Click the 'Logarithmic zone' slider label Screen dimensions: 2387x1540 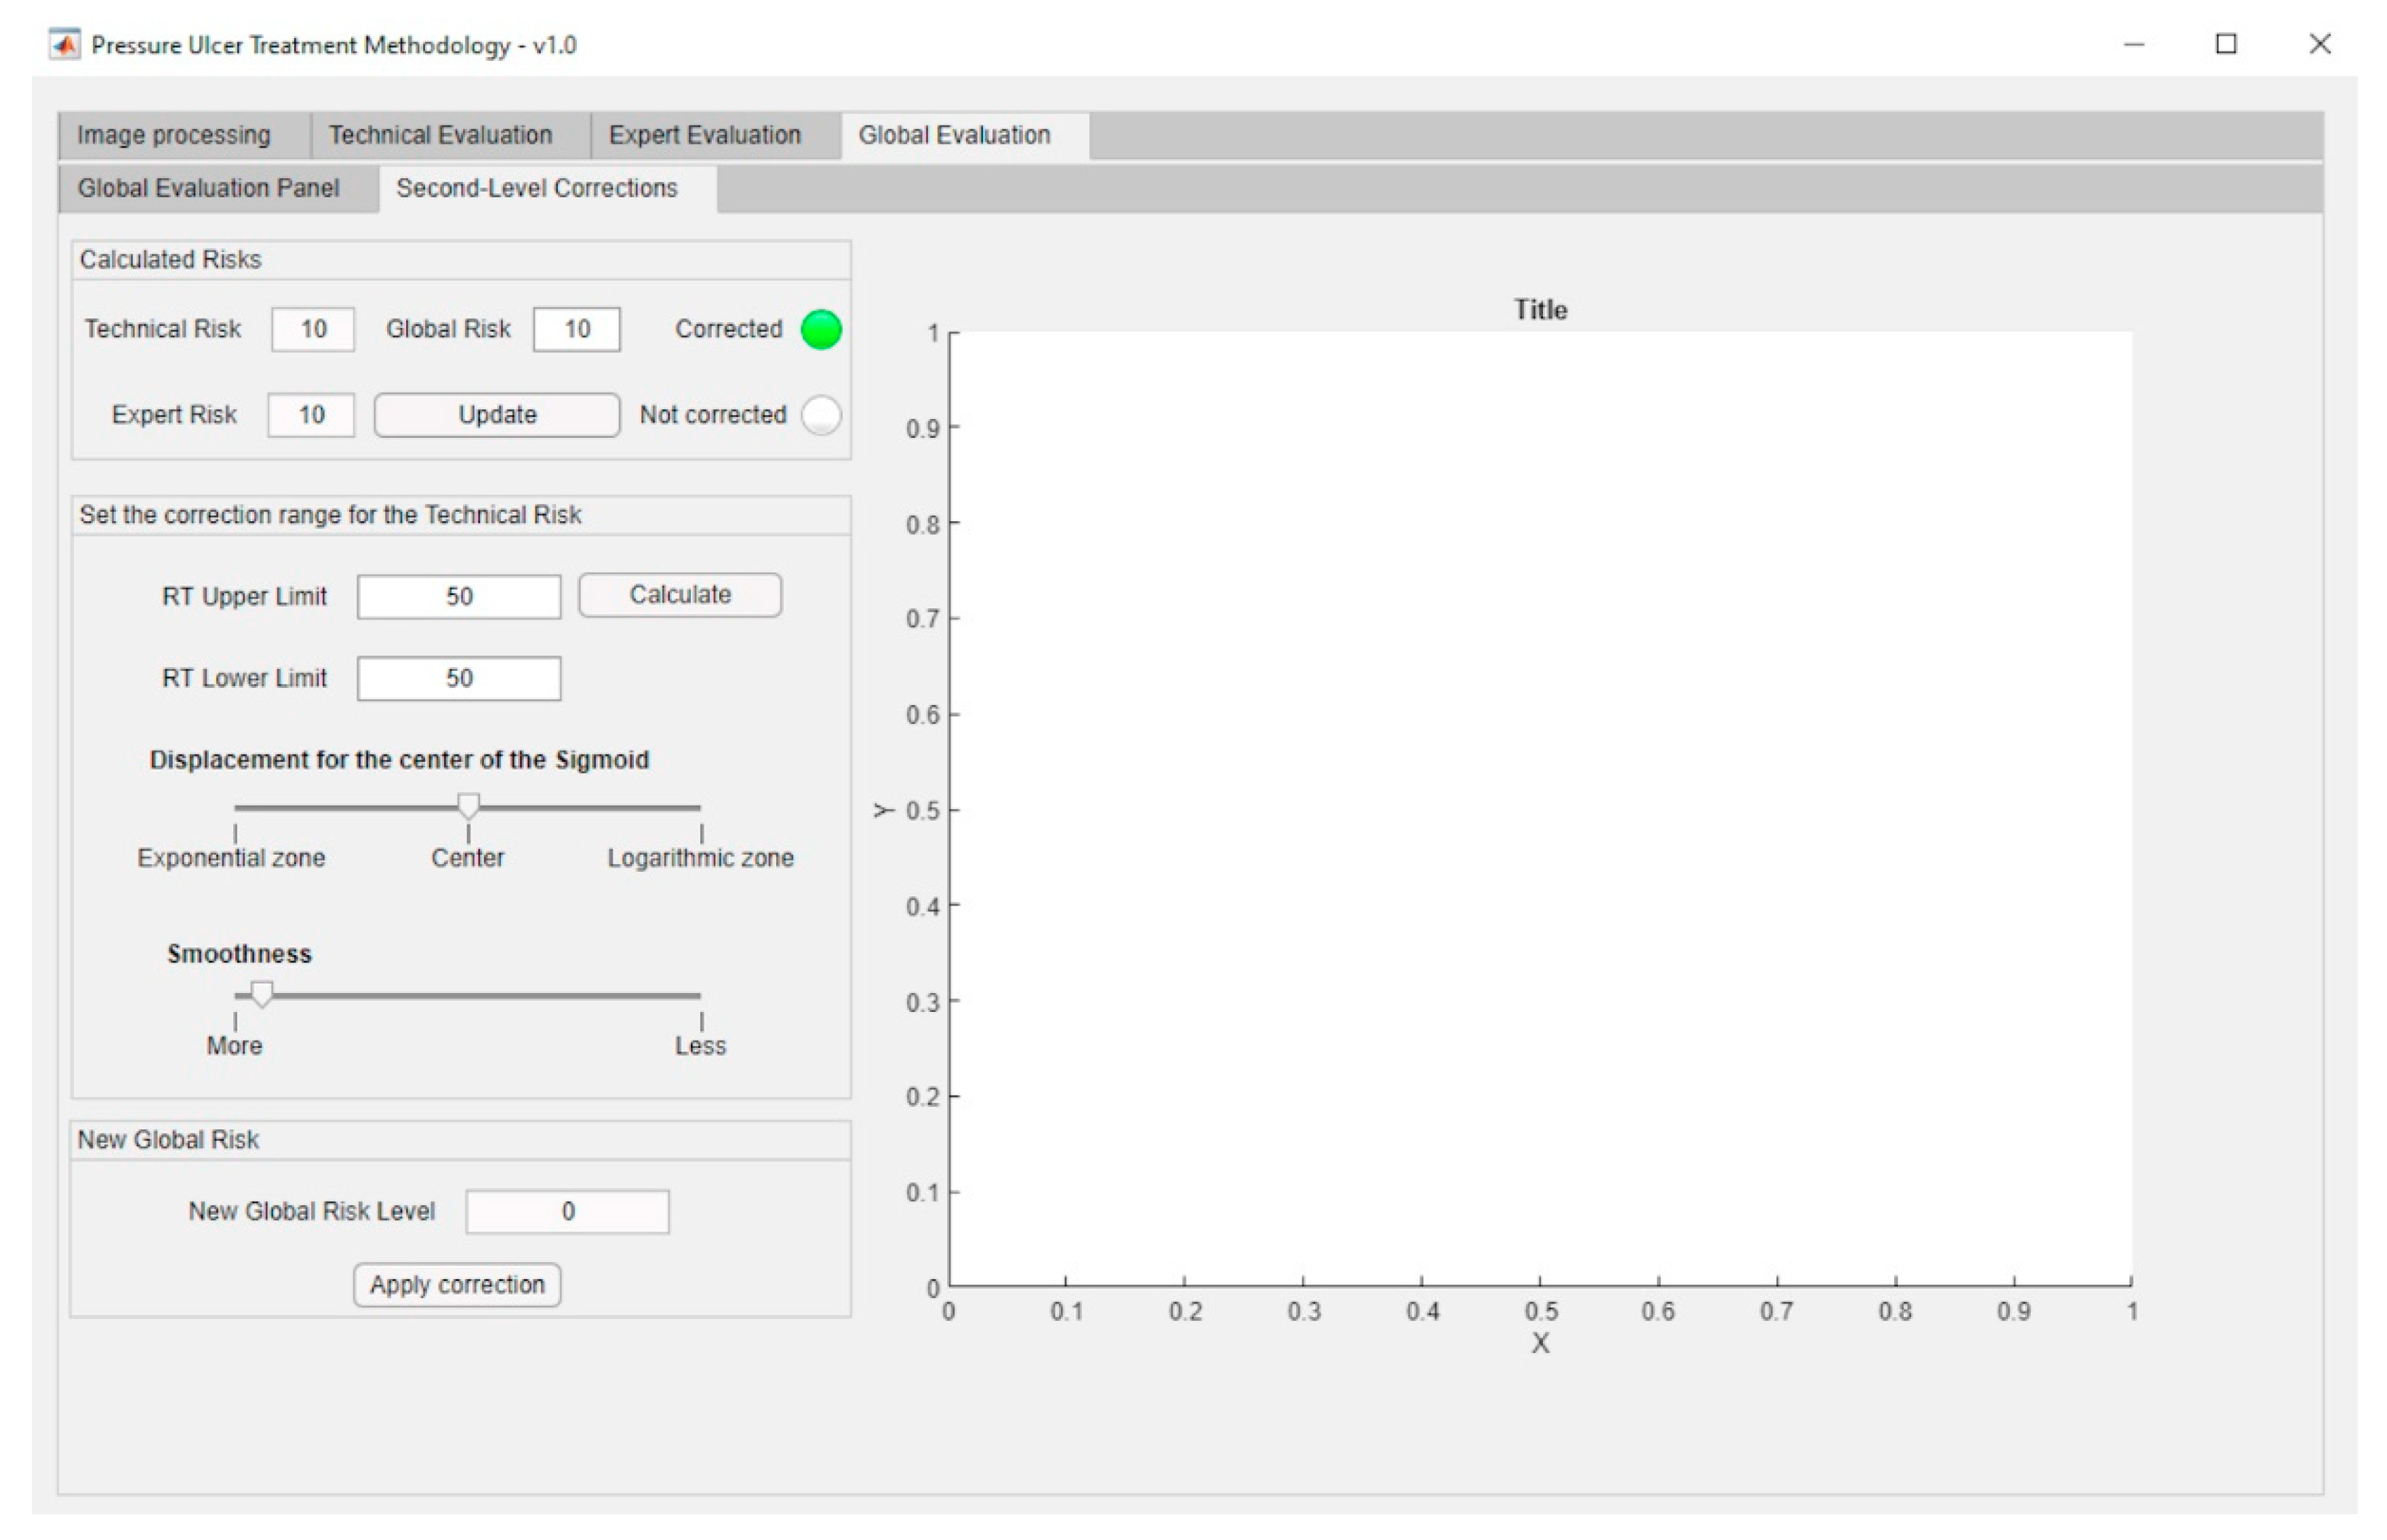[x=700, y=858]
